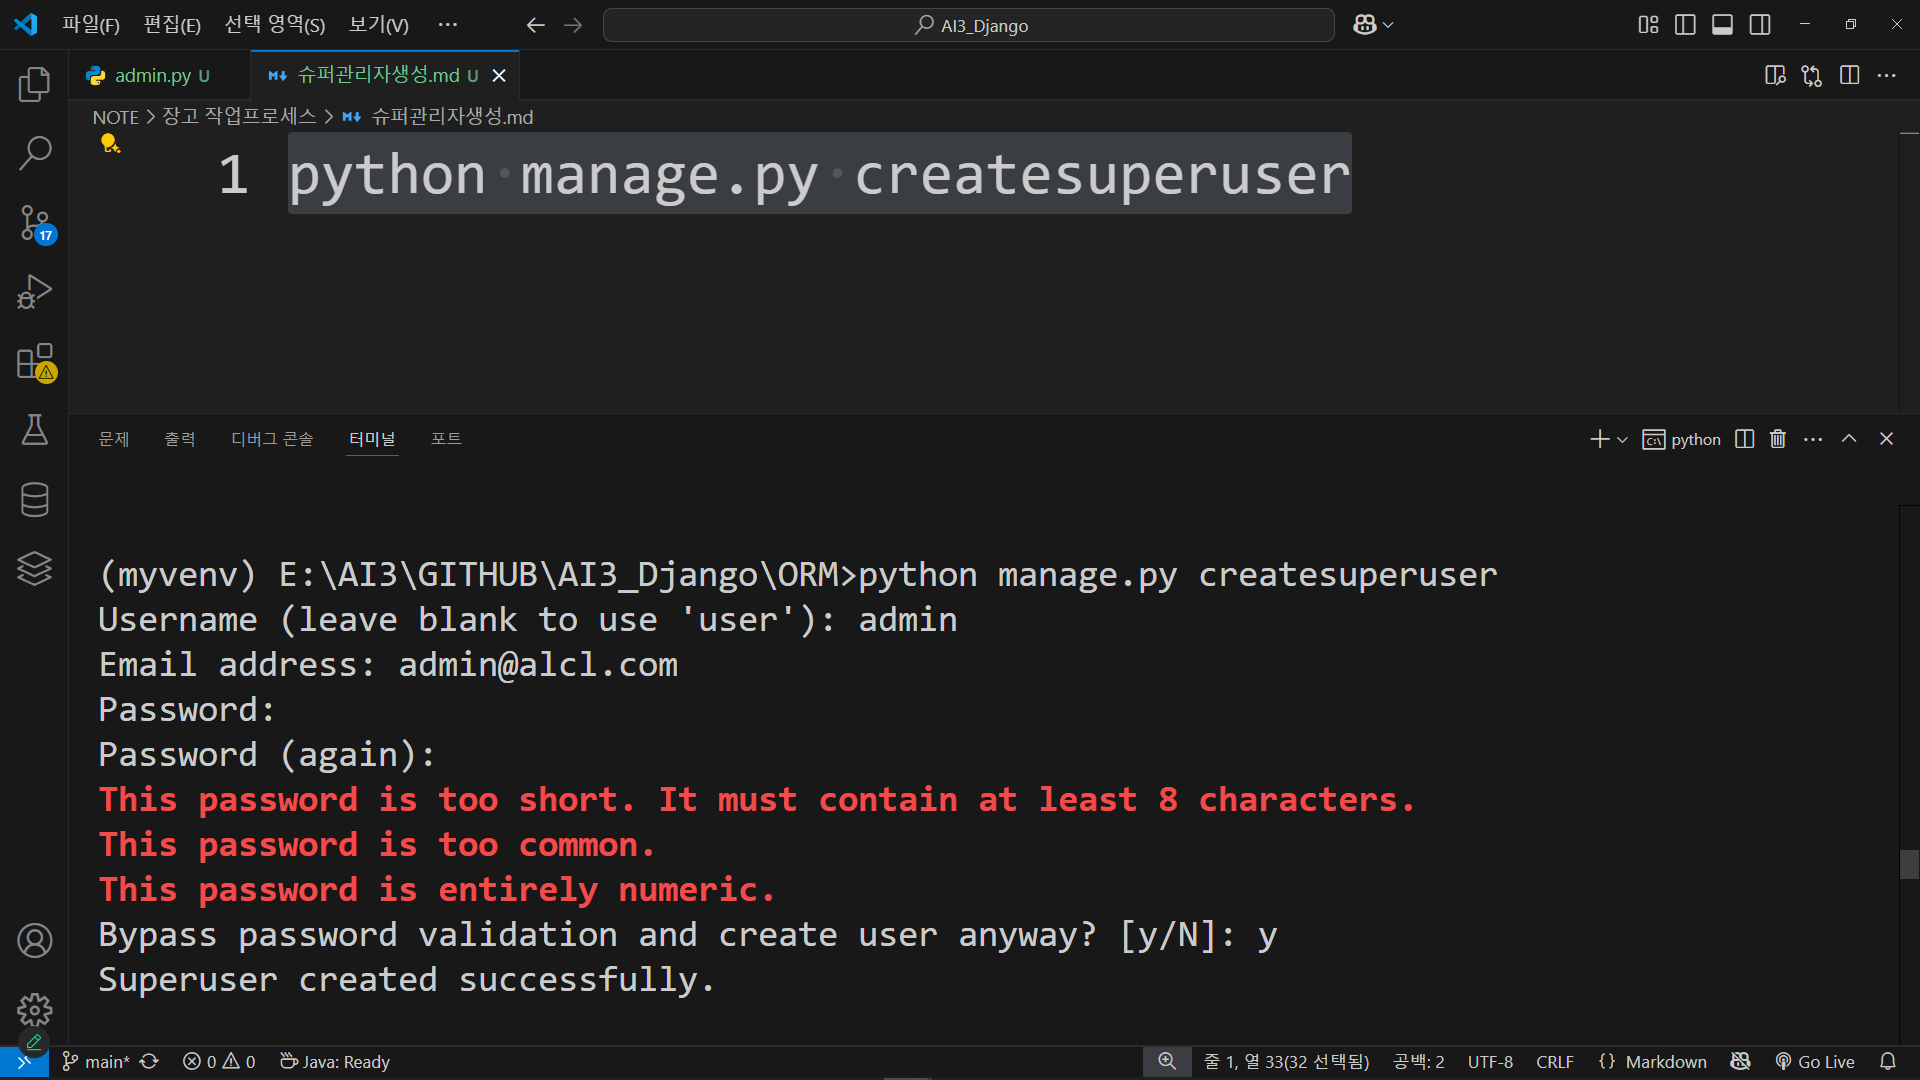Open the Customize Layout icon
The height and width of the screenshot is (1080, 1920).
click(x=1648, y=25)
